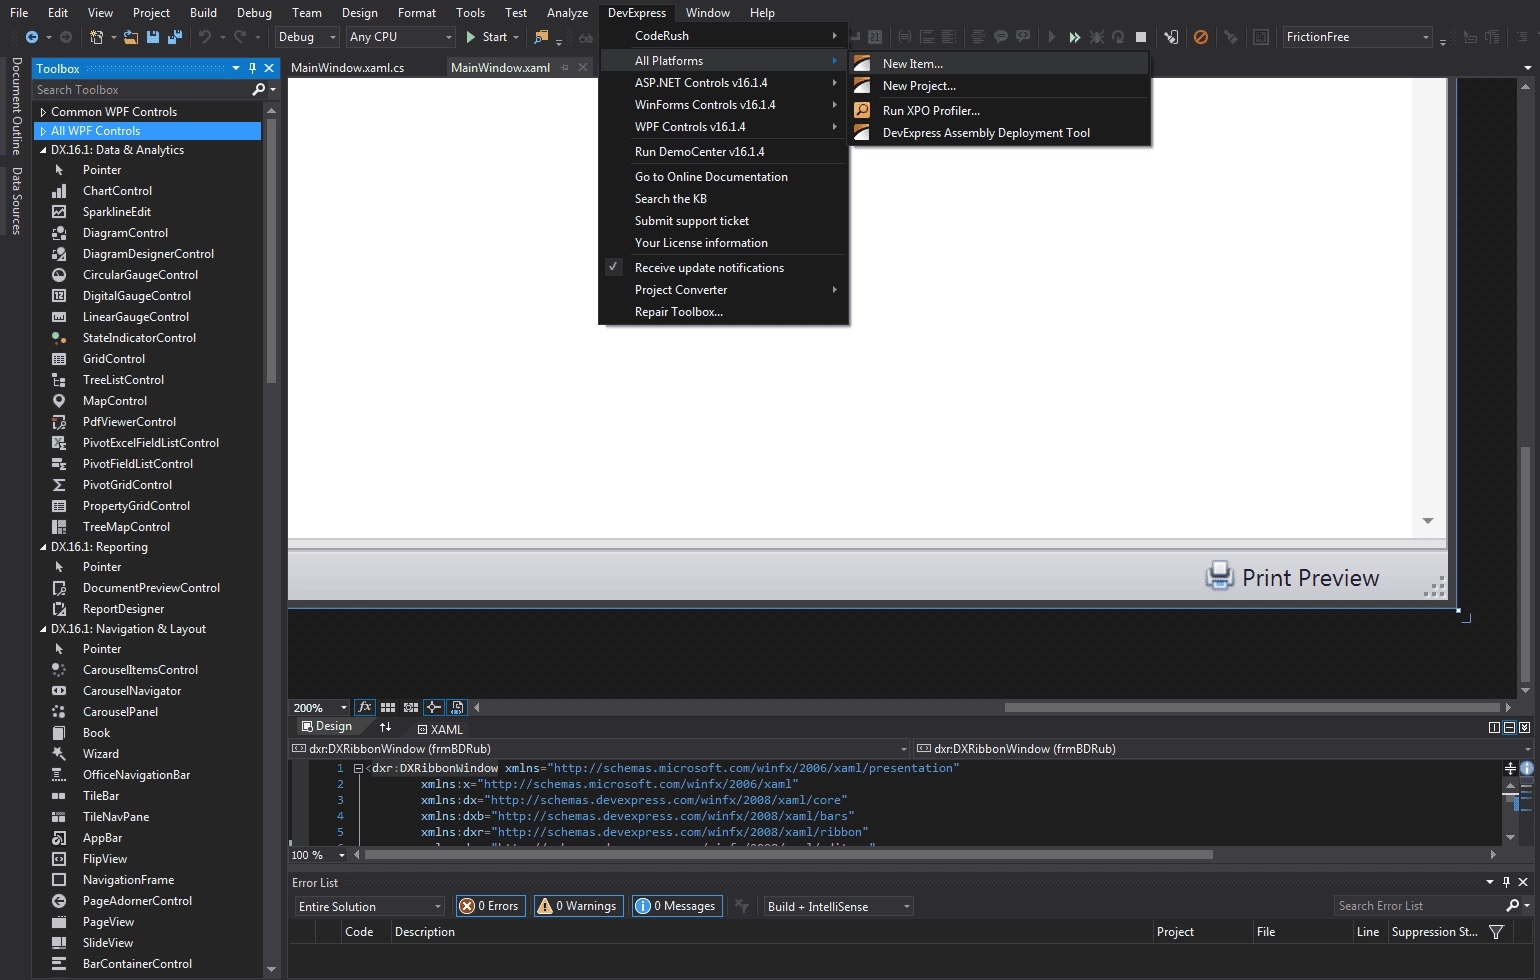This screenshot has width=1540, height=980.
Task: Toggle snap to snaplines button
Action: 434,707
